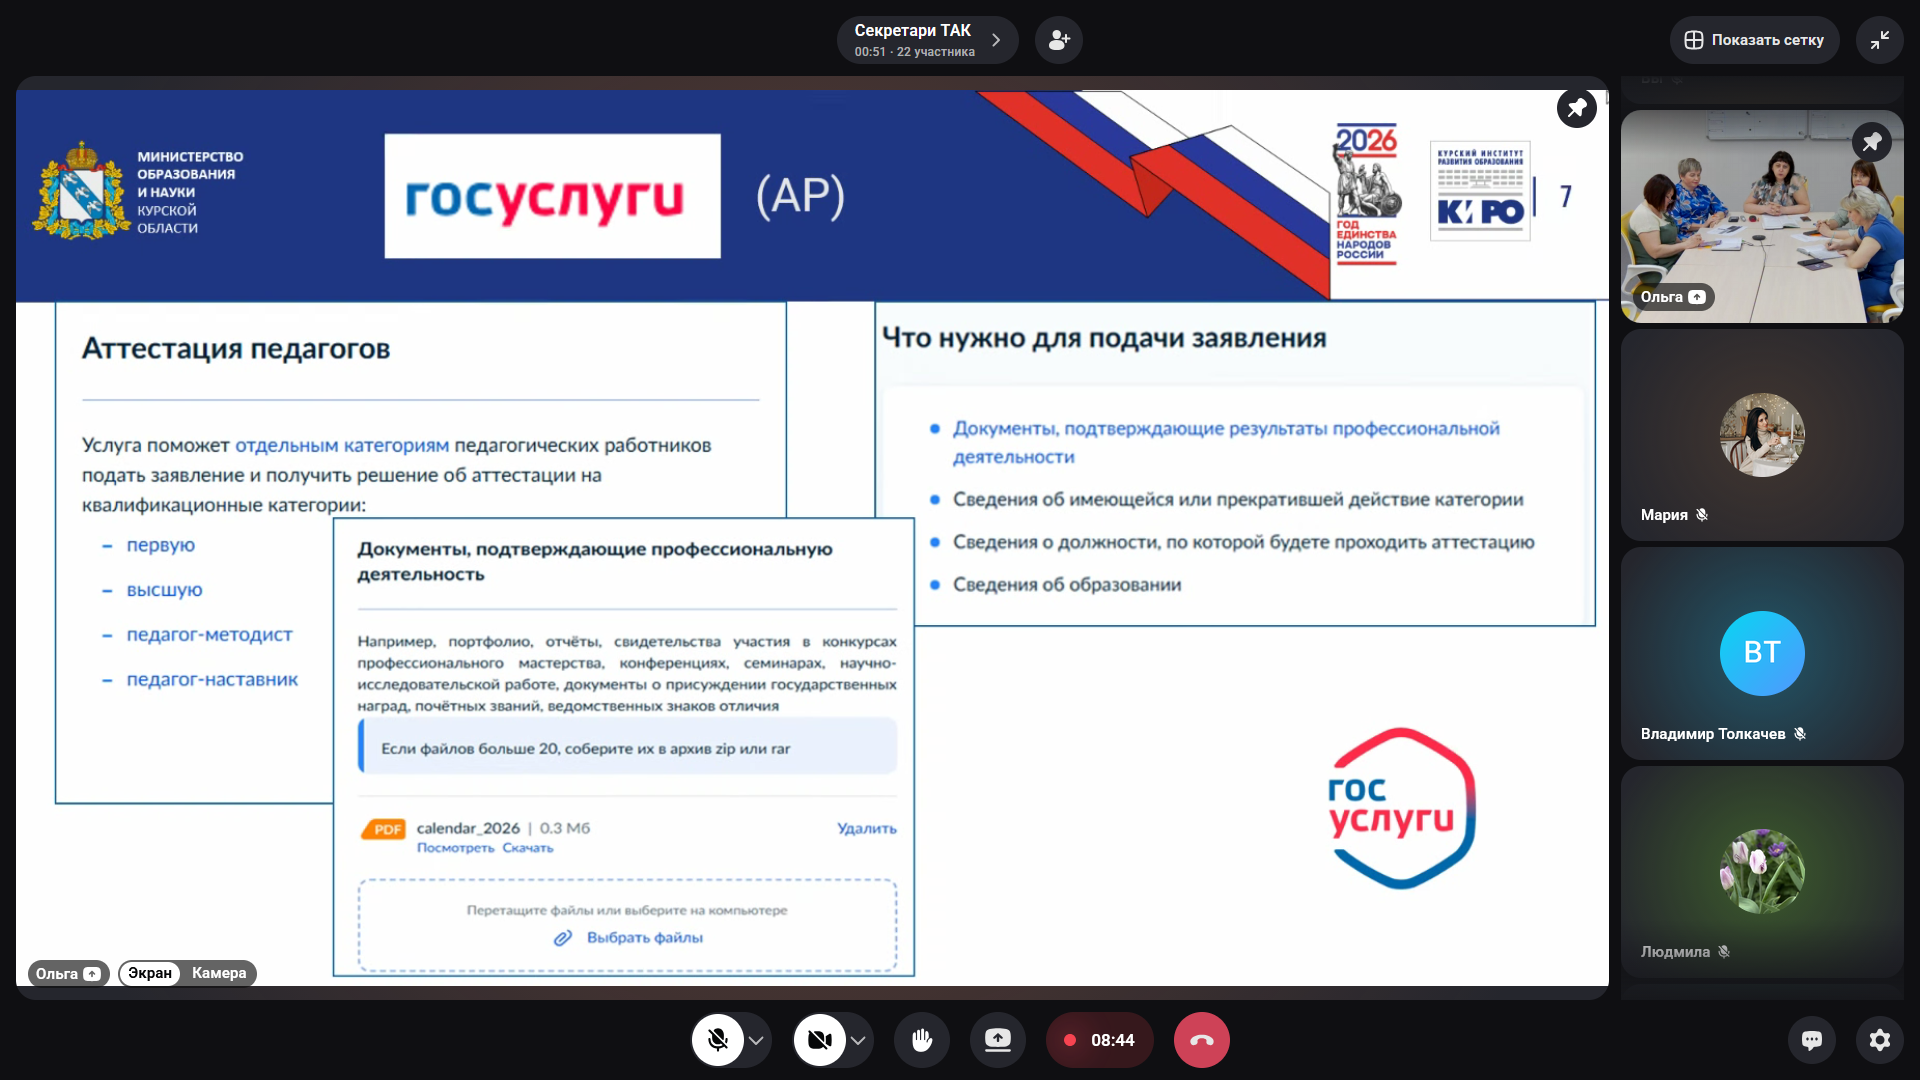1920x1080 pixels.
Task: Switch to the Экран view tab
Action: [x=150, y=973]
